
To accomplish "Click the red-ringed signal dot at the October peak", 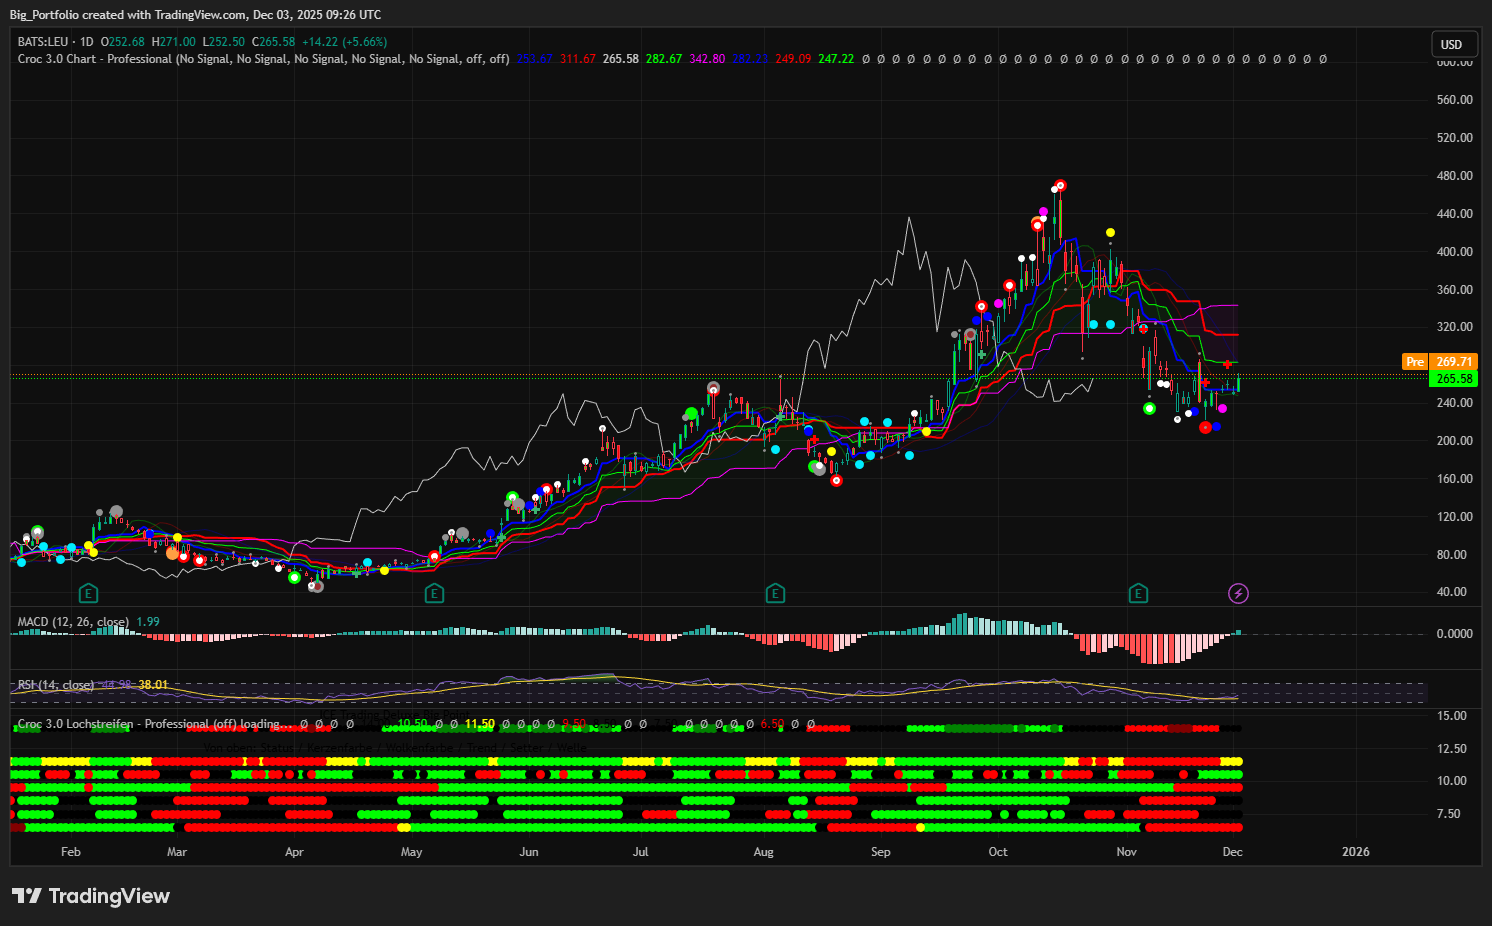I will (x=1060, y=186).
